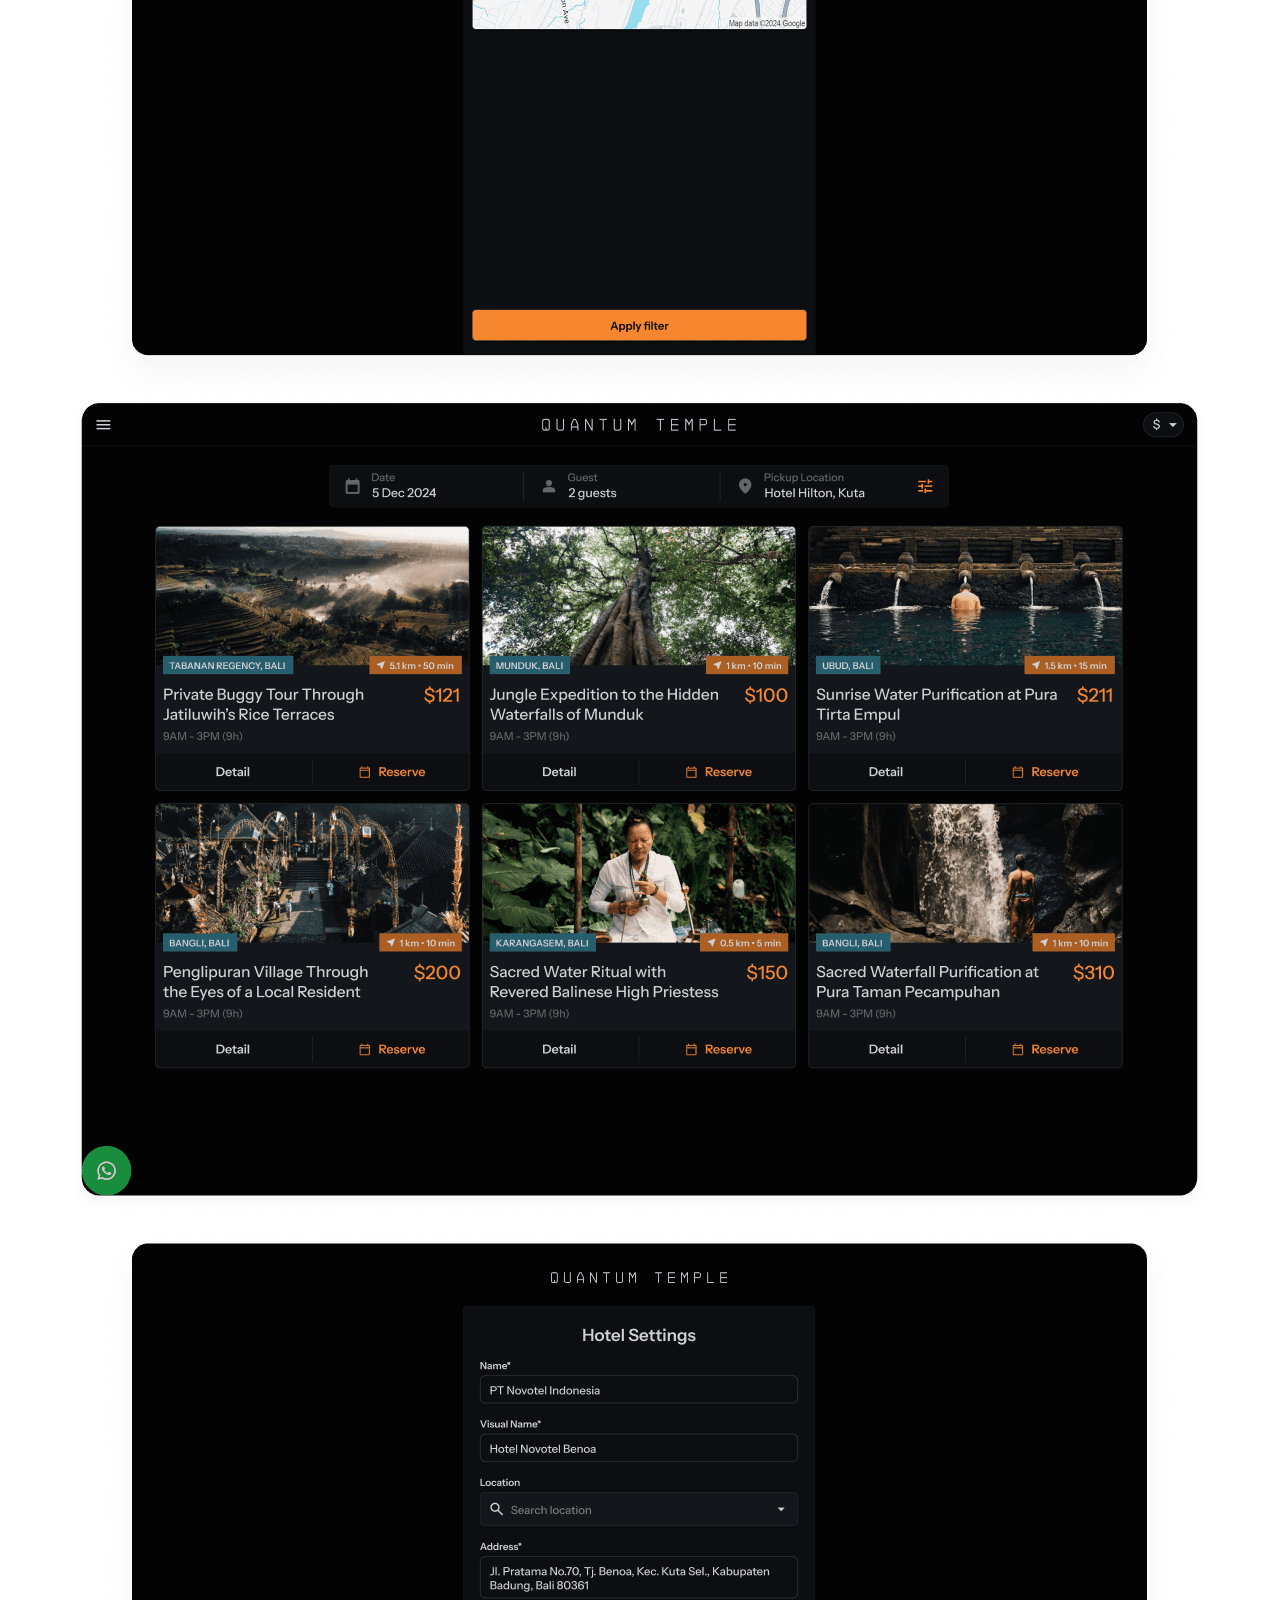This screenshot has height=1600, width=1280.
Task: Click the KARANGASEM, BALI location tag
Action: click(542, 943)
